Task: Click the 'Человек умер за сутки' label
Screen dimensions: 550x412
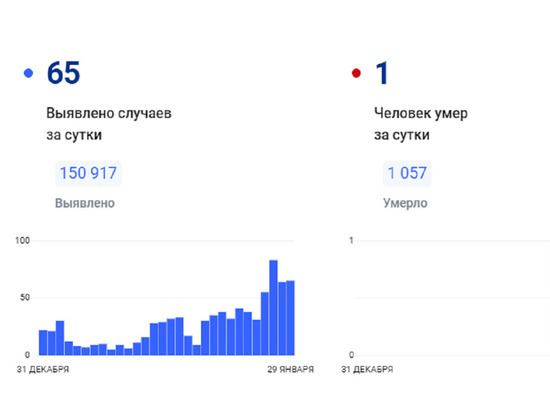Action: click(x=421, y=124)
